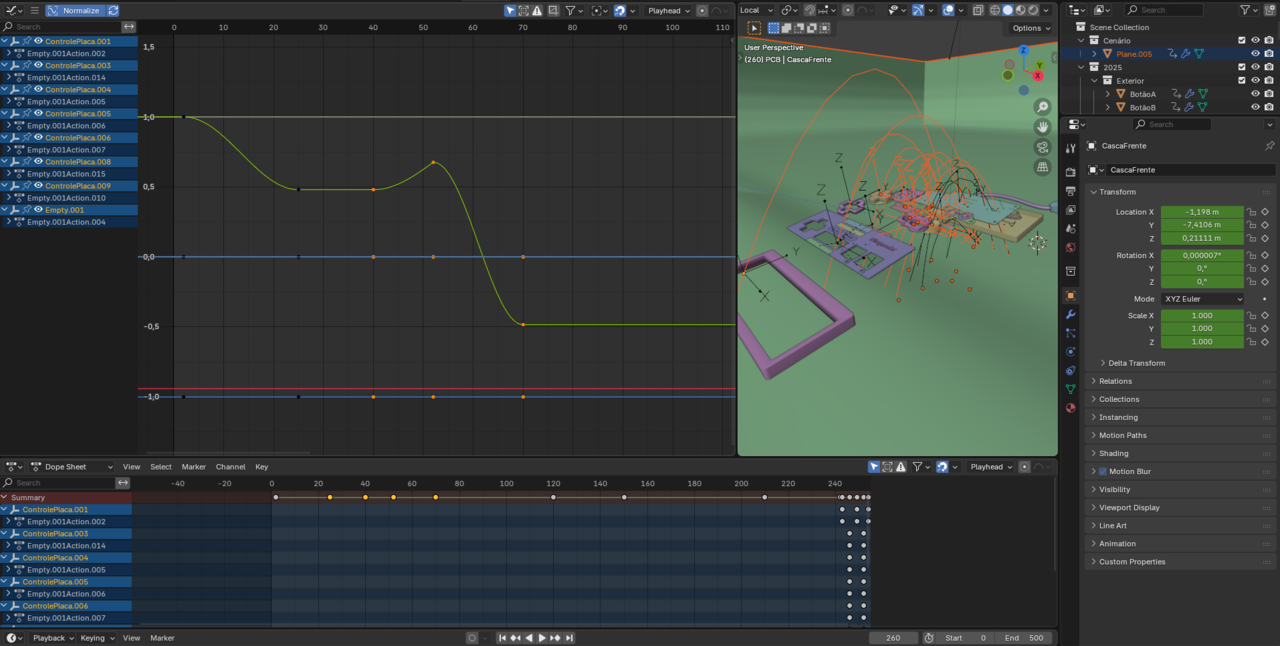This screenshot has width=1280, height=646.
Task: Switch perspective/orthographic with grid gizmo
Action: pyautogui.click(x=1042, y=168)
